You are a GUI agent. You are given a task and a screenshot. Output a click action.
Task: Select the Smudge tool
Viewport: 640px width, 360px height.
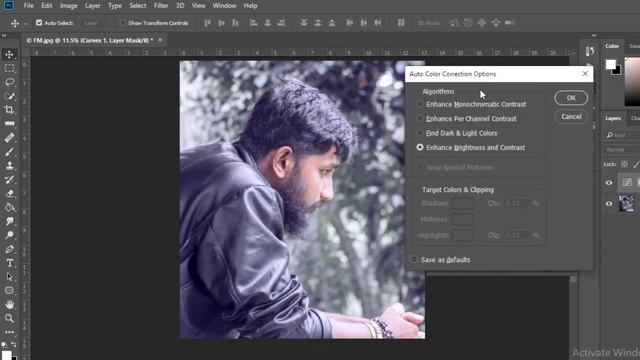coord(9,221)
